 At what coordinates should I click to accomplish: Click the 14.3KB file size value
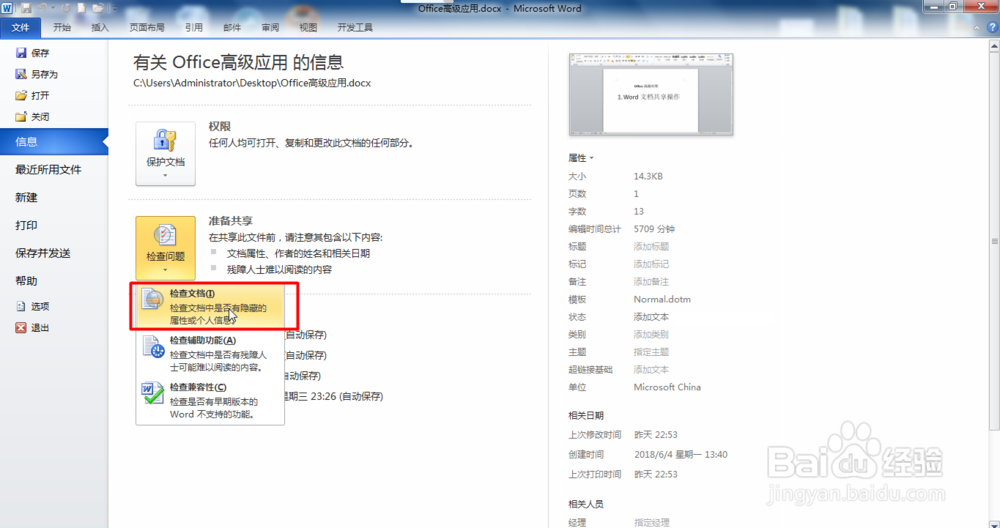(648, 176)
